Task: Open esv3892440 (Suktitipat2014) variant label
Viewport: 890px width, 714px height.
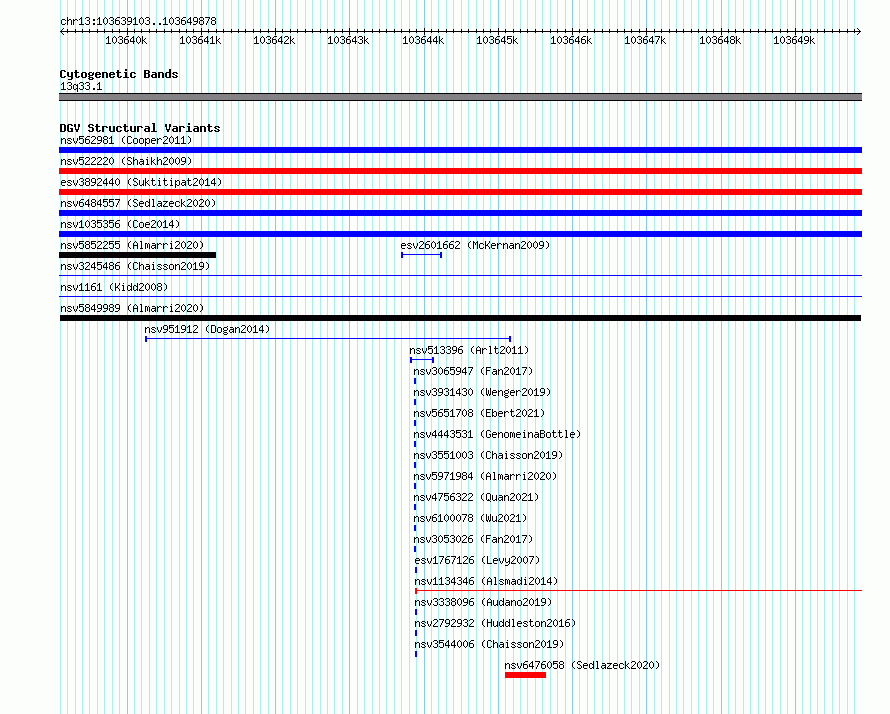Action: point(141,182)
